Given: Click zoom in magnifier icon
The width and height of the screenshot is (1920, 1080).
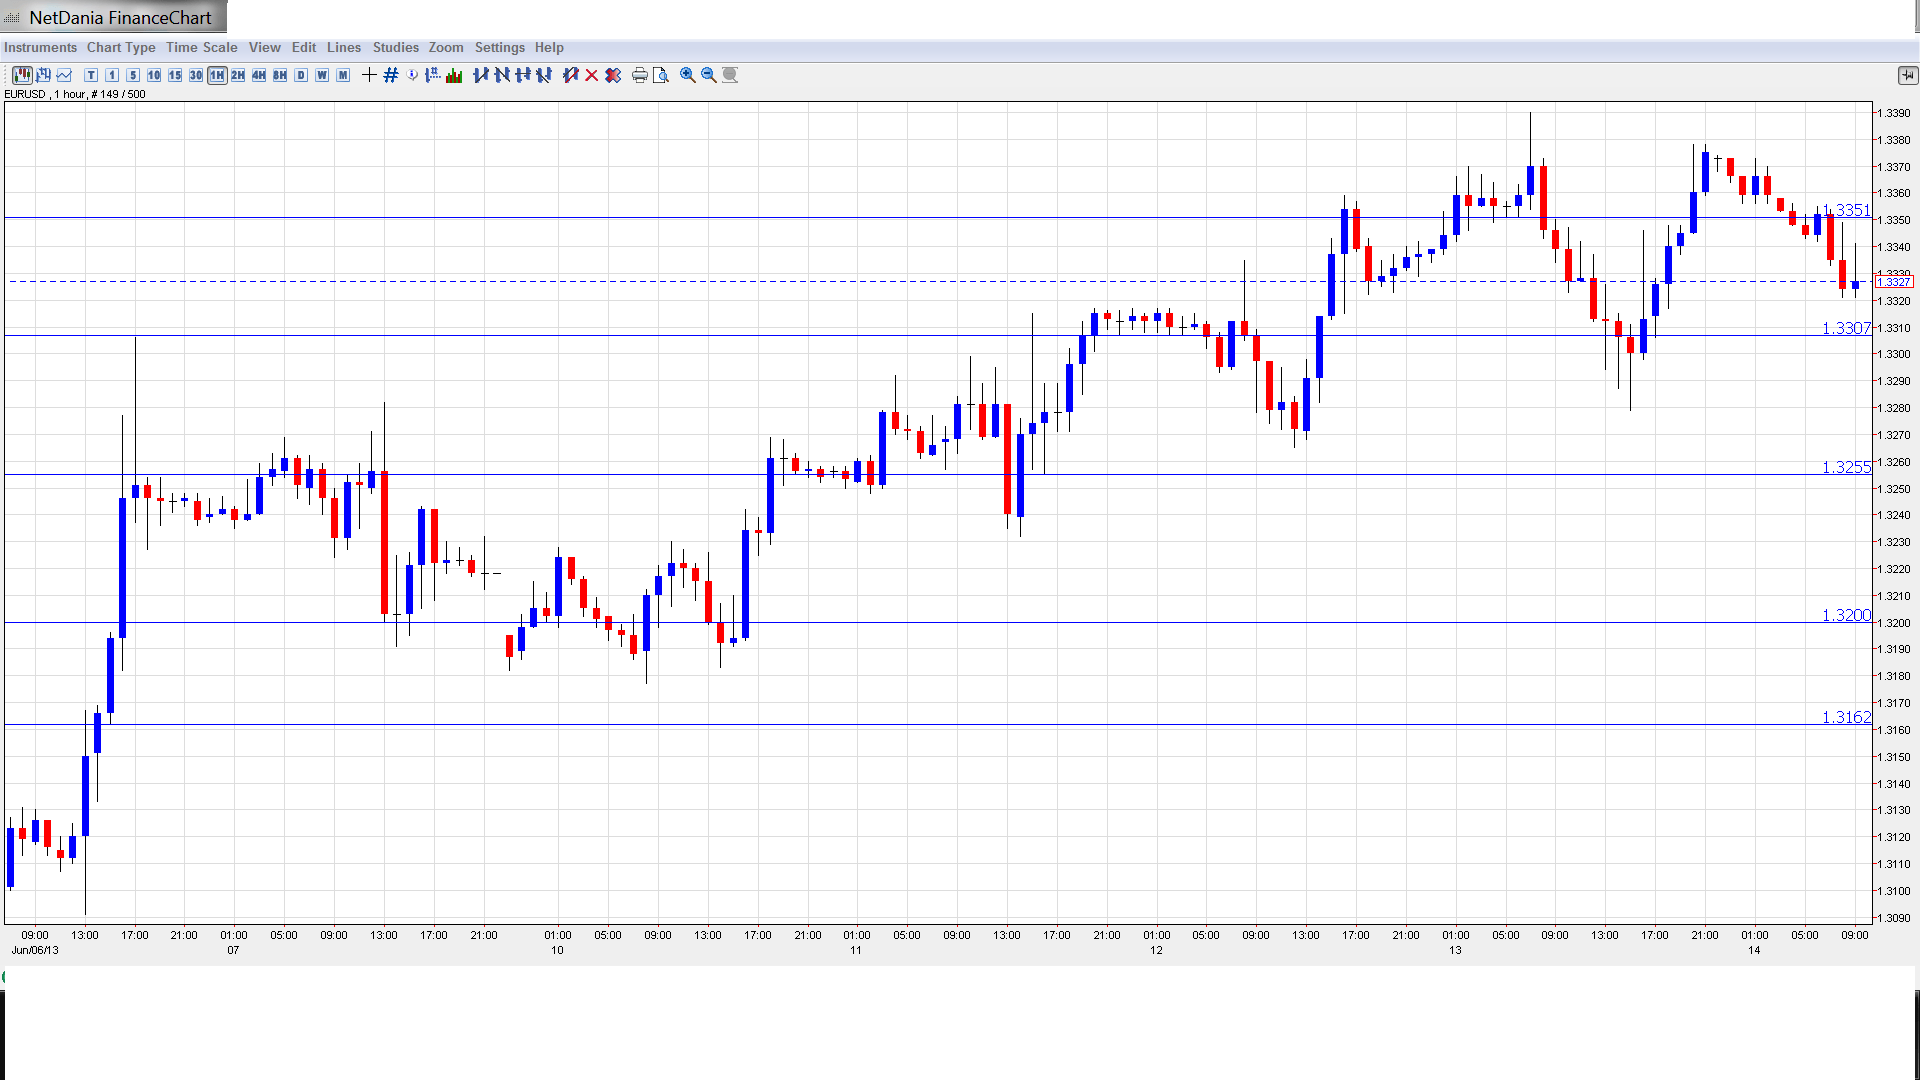Looking at the screenshot, I should [688, 75].
